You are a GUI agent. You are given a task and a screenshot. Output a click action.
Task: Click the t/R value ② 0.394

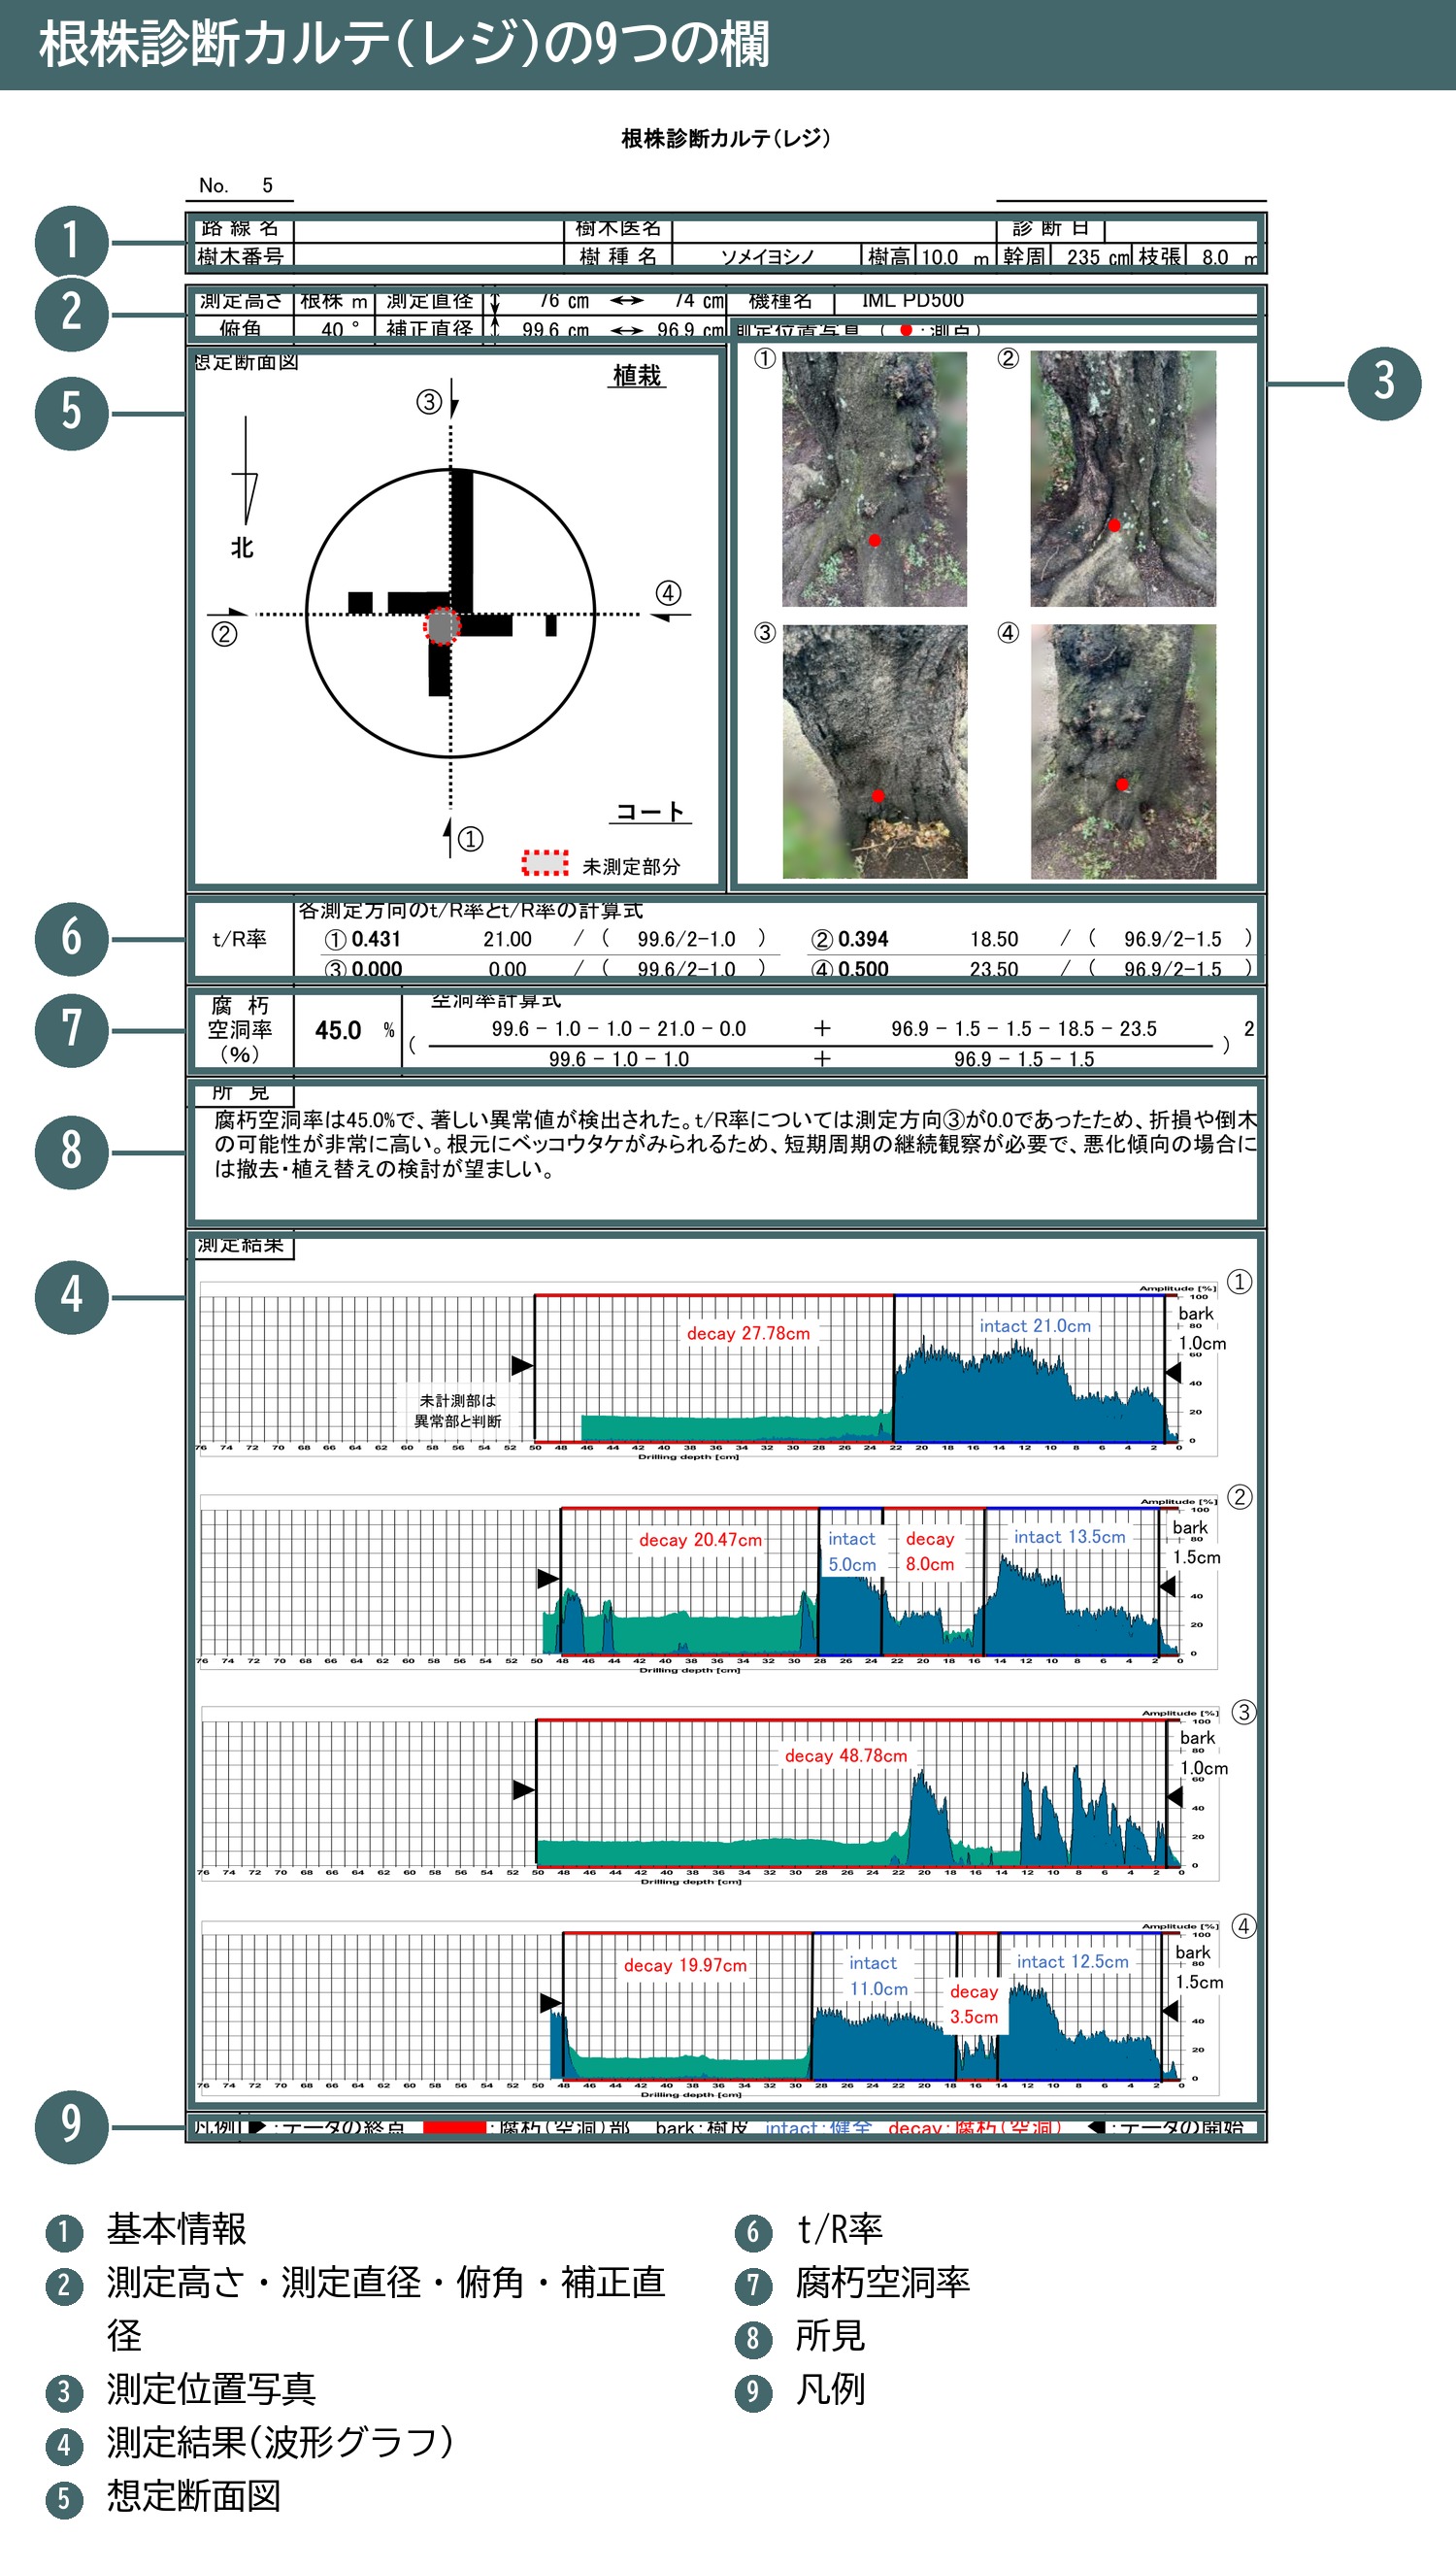[x=850, y=939]
